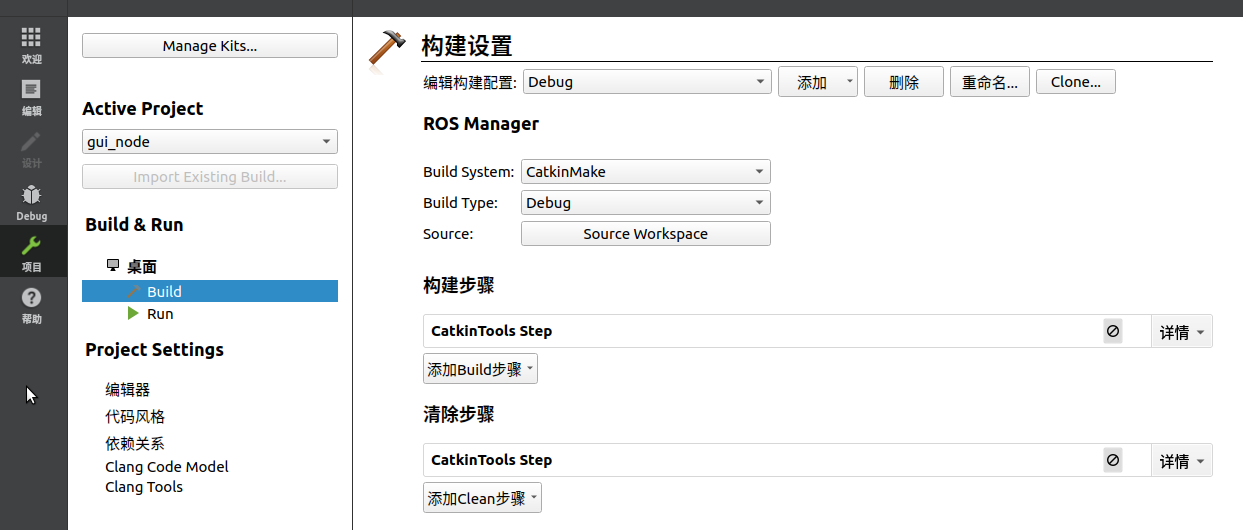This screenshot has height=530, width=1243.
Task: Click the ROS Manager heading
Action: pyautogui.click(x=481, y=124)
